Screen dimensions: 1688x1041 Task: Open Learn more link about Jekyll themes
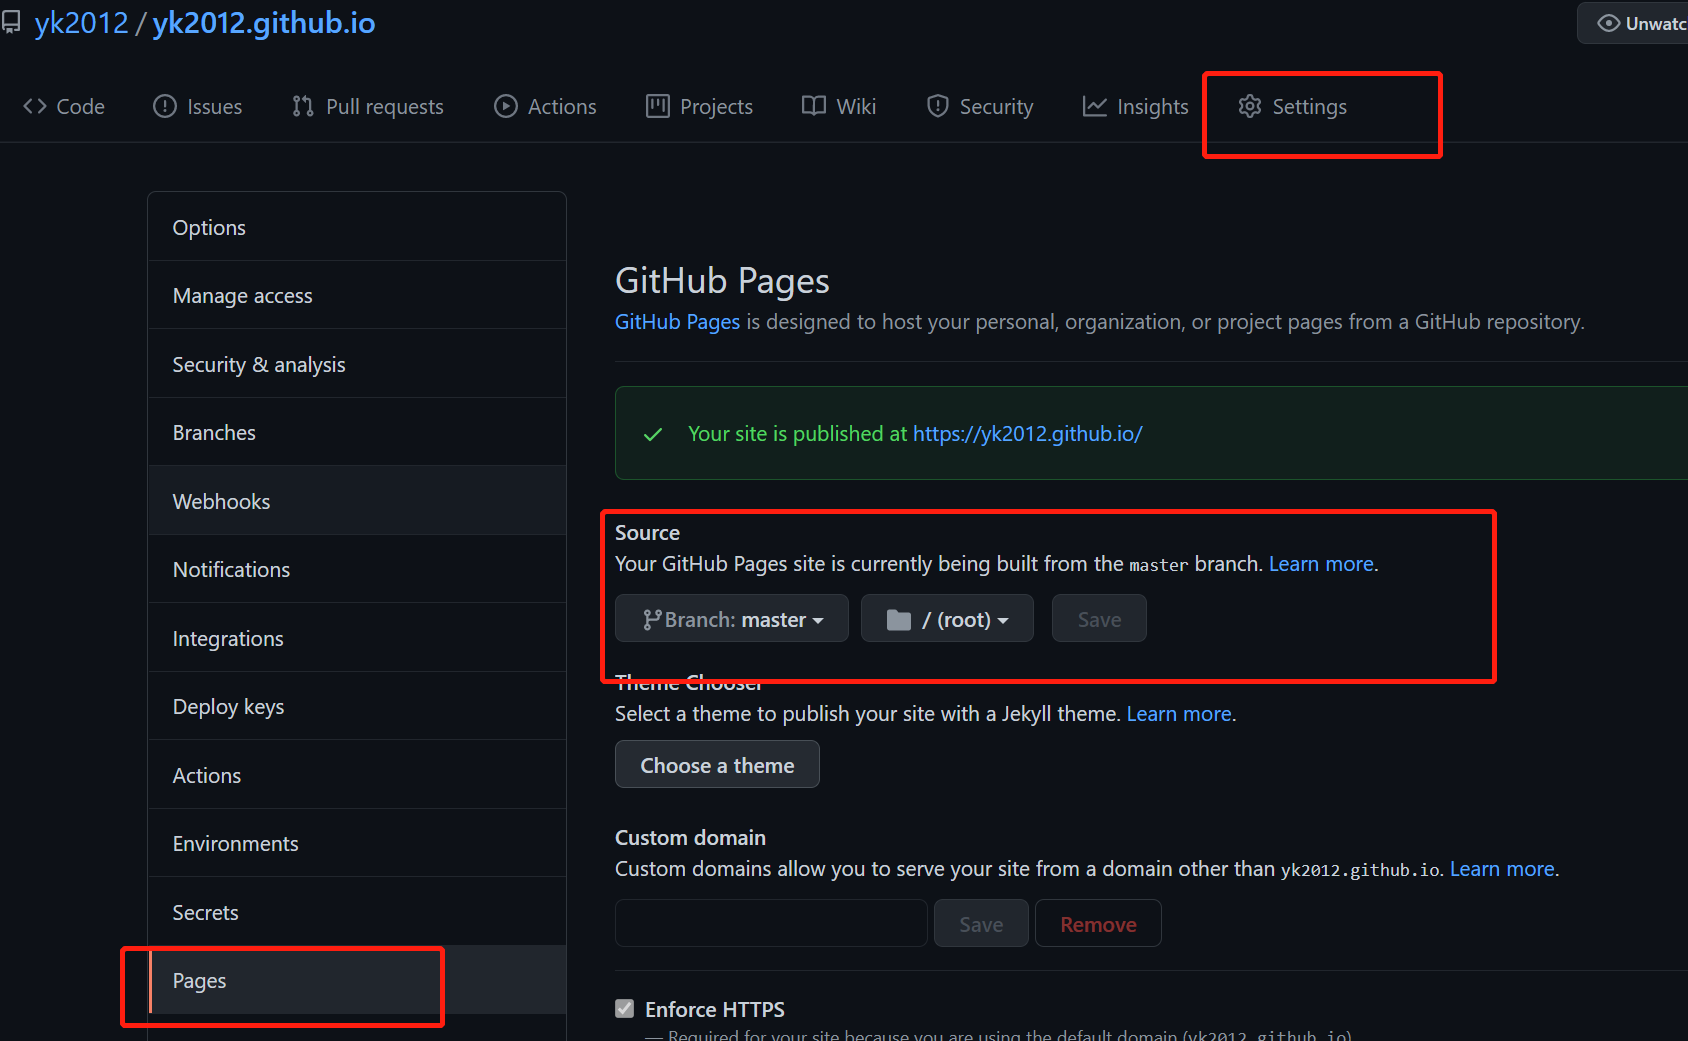point(1179,714)
